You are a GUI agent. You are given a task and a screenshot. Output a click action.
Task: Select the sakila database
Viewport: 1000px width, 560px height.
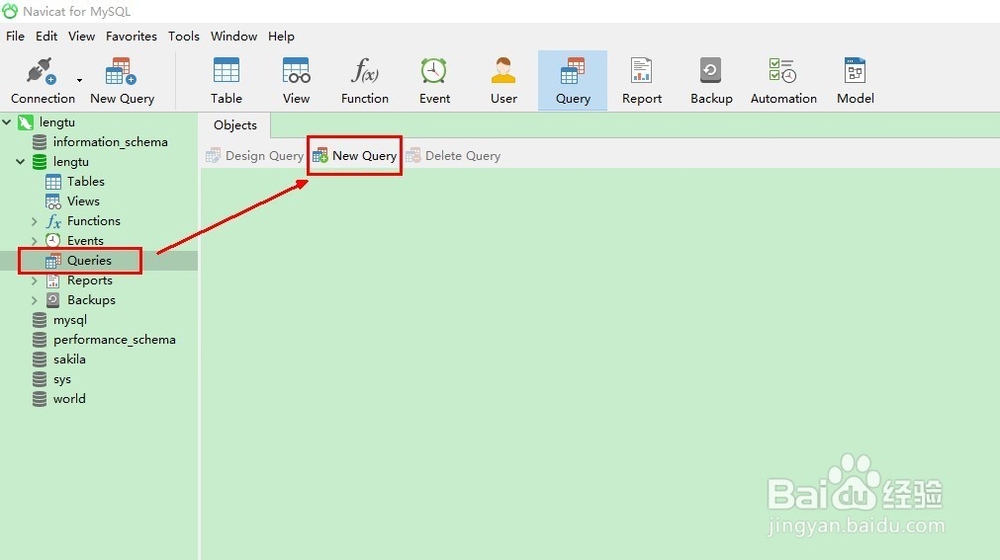click(x=69, y=359)
